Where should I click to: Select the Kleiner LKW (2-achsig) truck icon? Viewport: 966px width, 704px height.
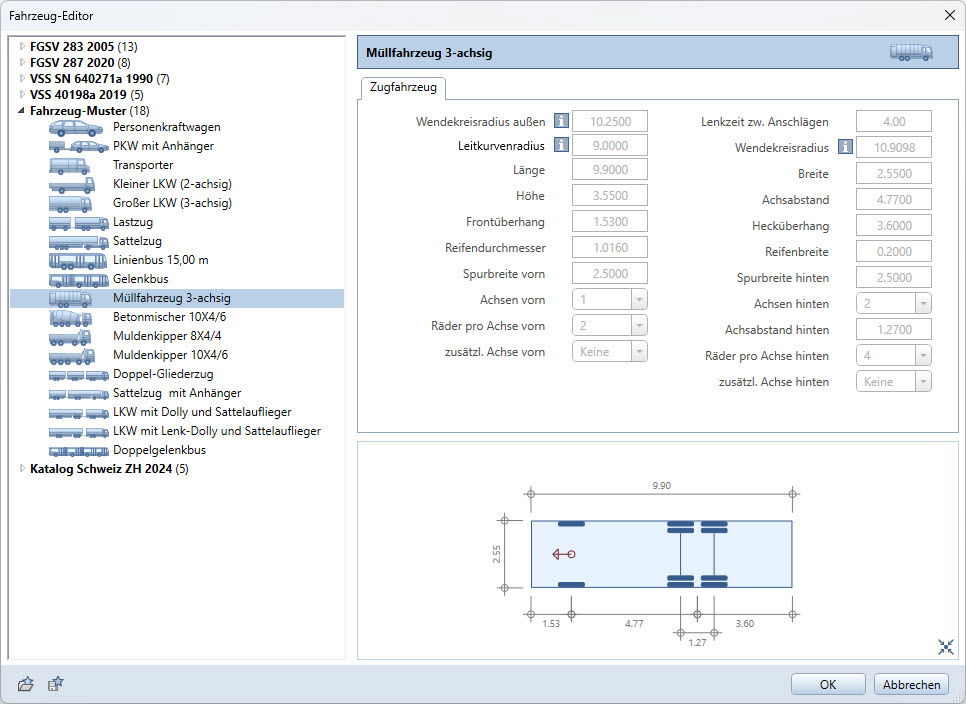pos(72,184)
